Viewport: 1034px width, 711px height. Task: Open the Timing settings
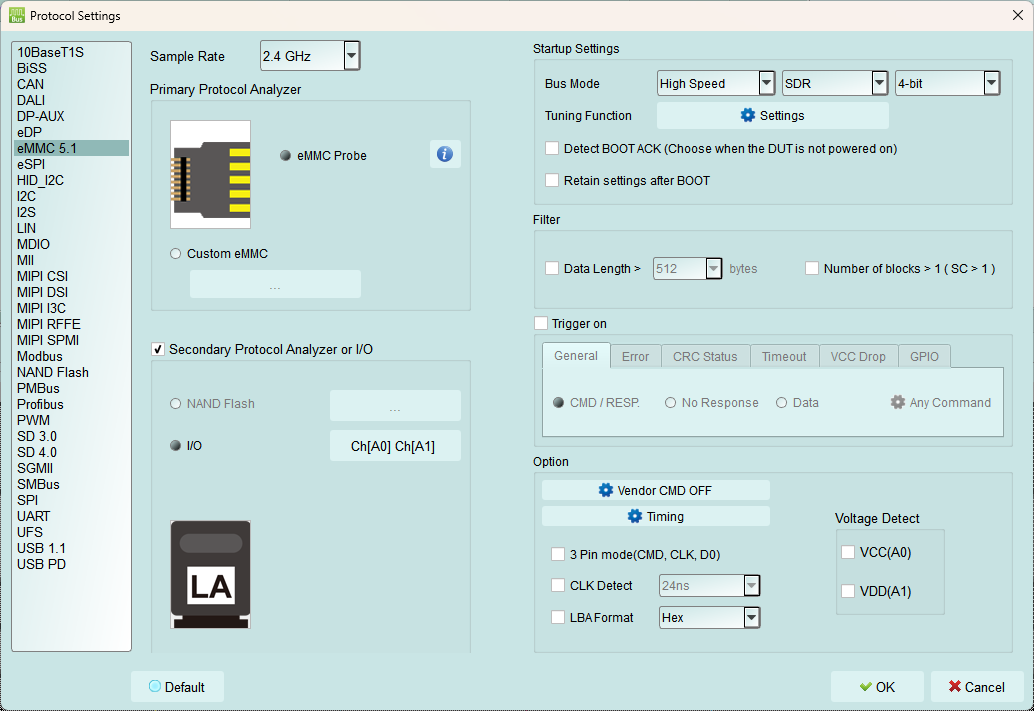(655, 516)
